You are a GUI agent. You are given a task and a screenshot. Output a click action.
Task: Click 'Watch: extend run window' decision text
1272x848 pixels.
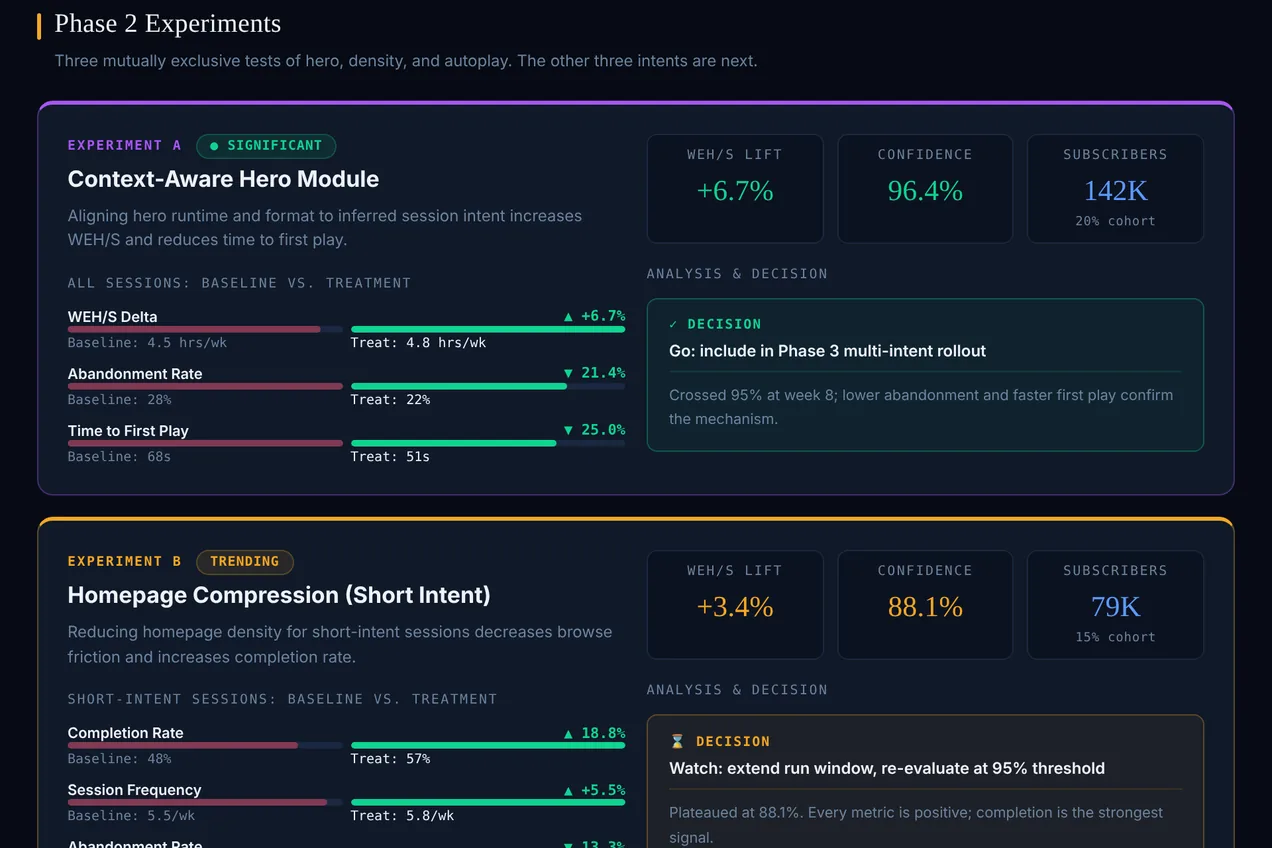(x=887, y=768)
